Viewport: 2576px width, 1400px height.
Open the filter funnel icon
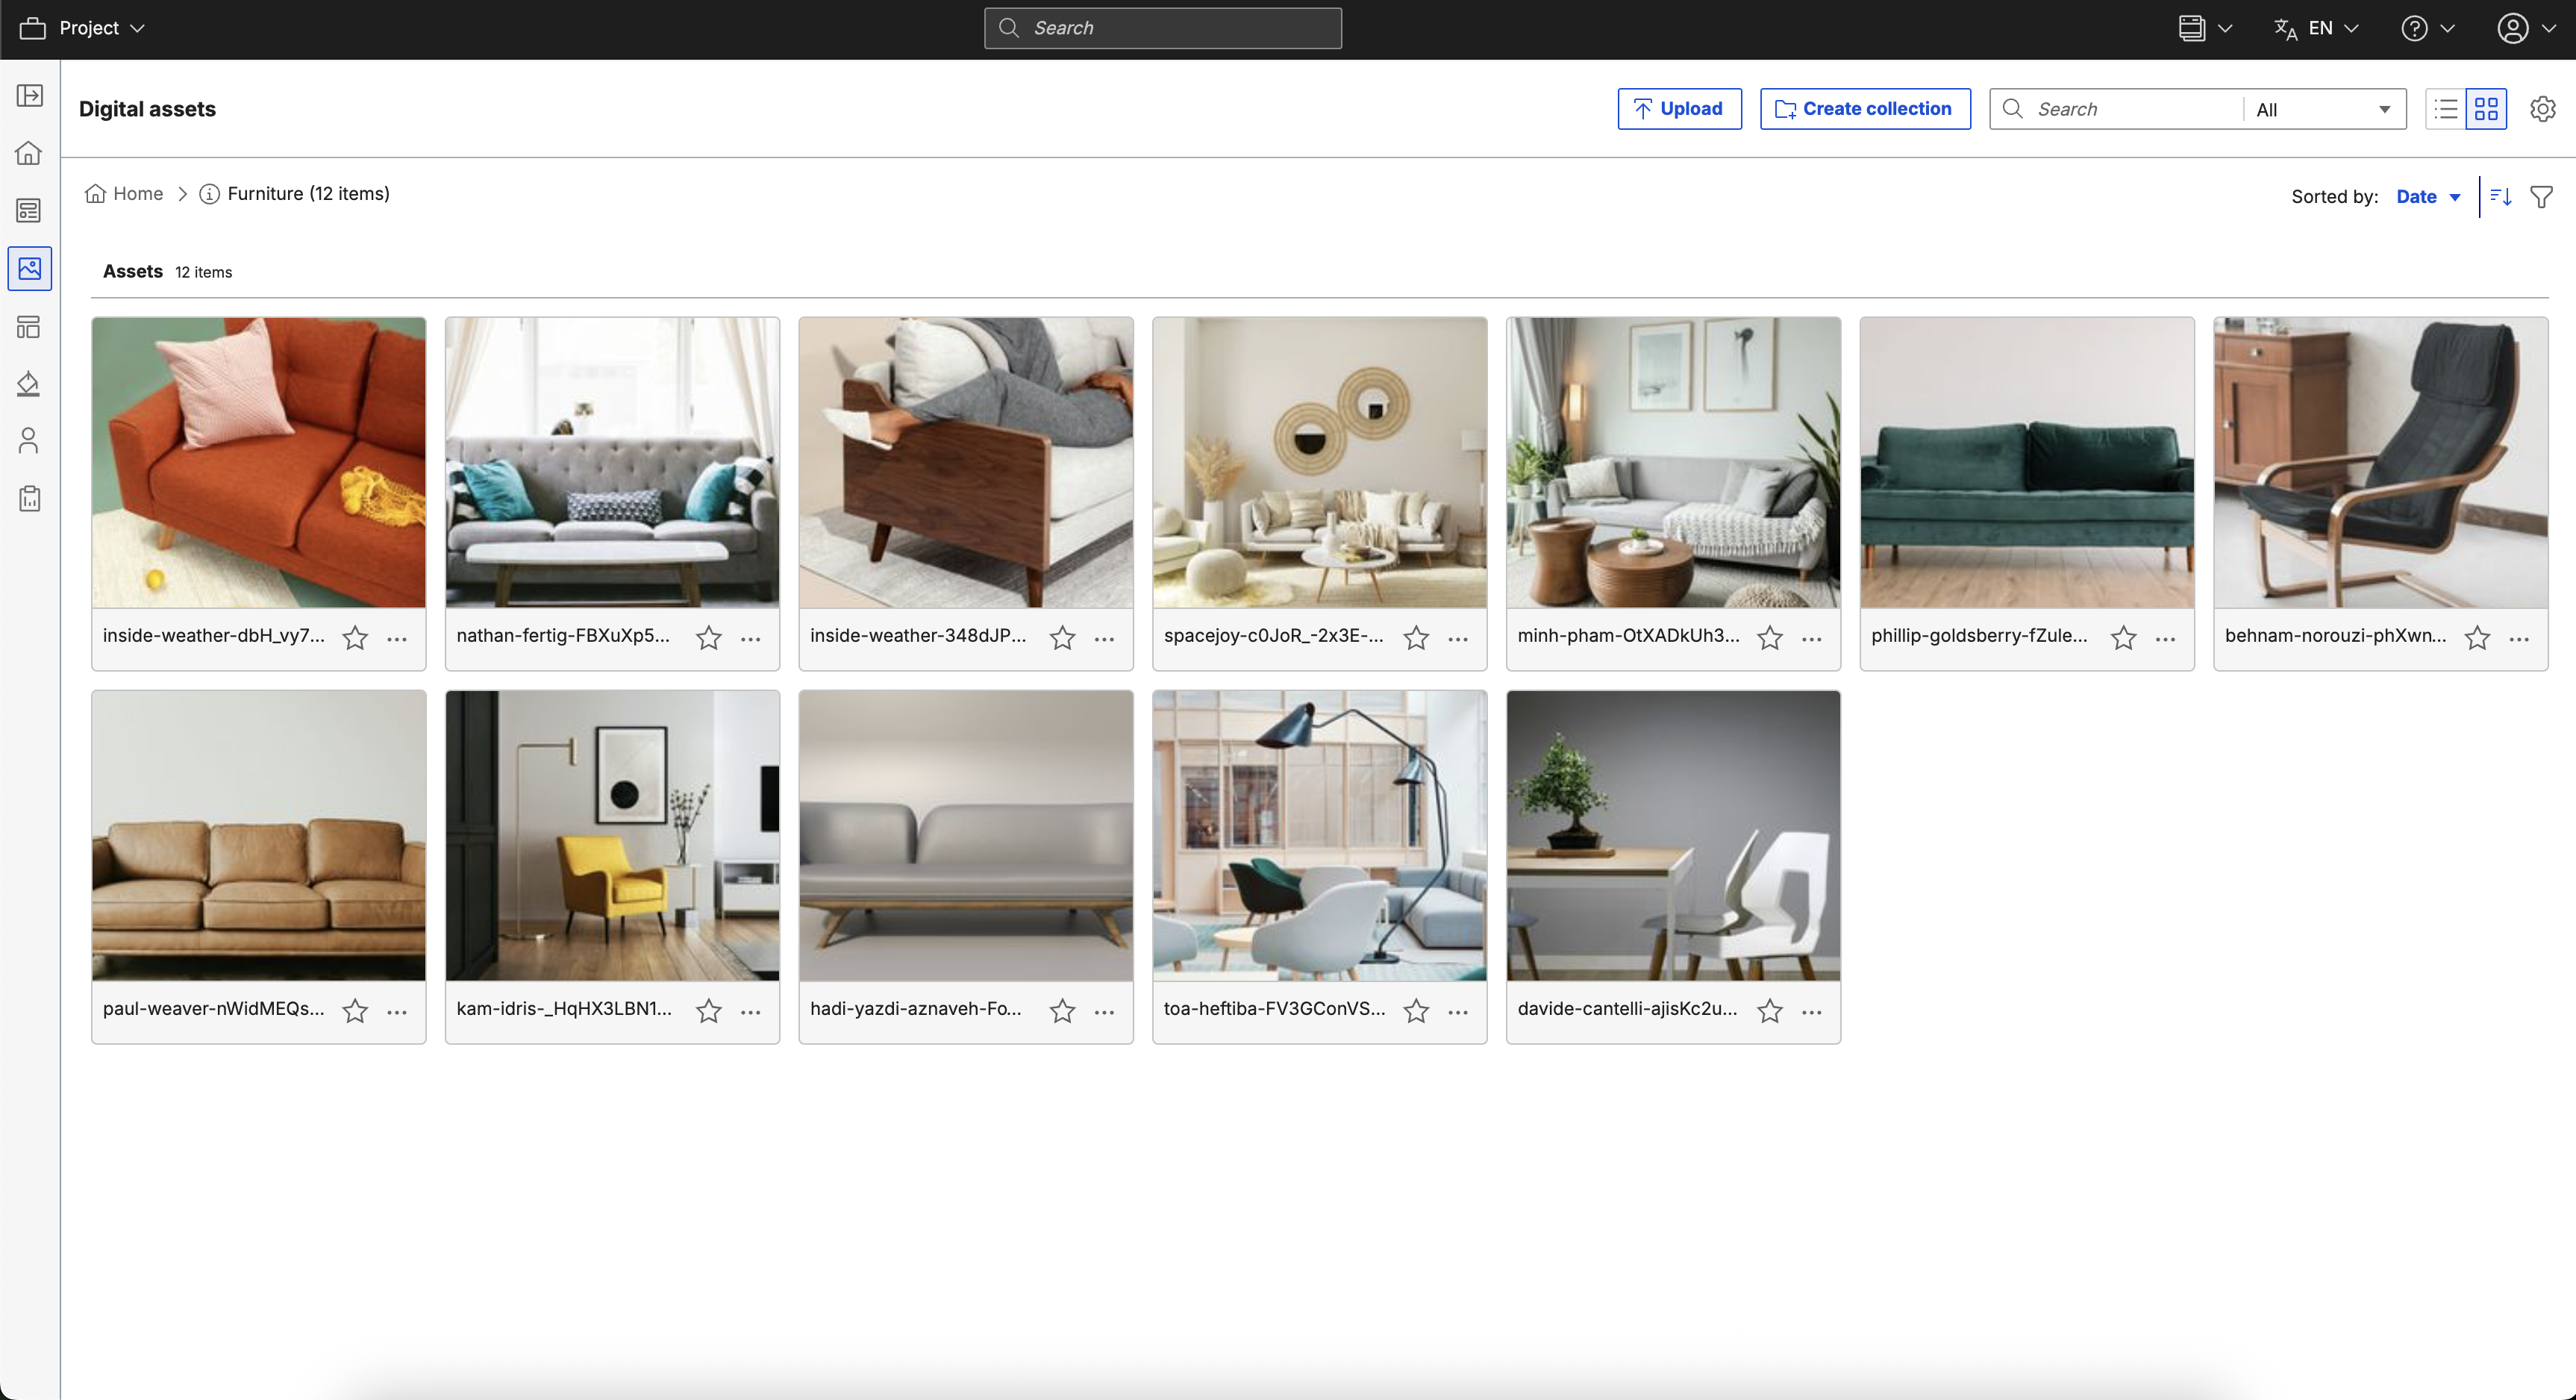tap(2541, 197)
